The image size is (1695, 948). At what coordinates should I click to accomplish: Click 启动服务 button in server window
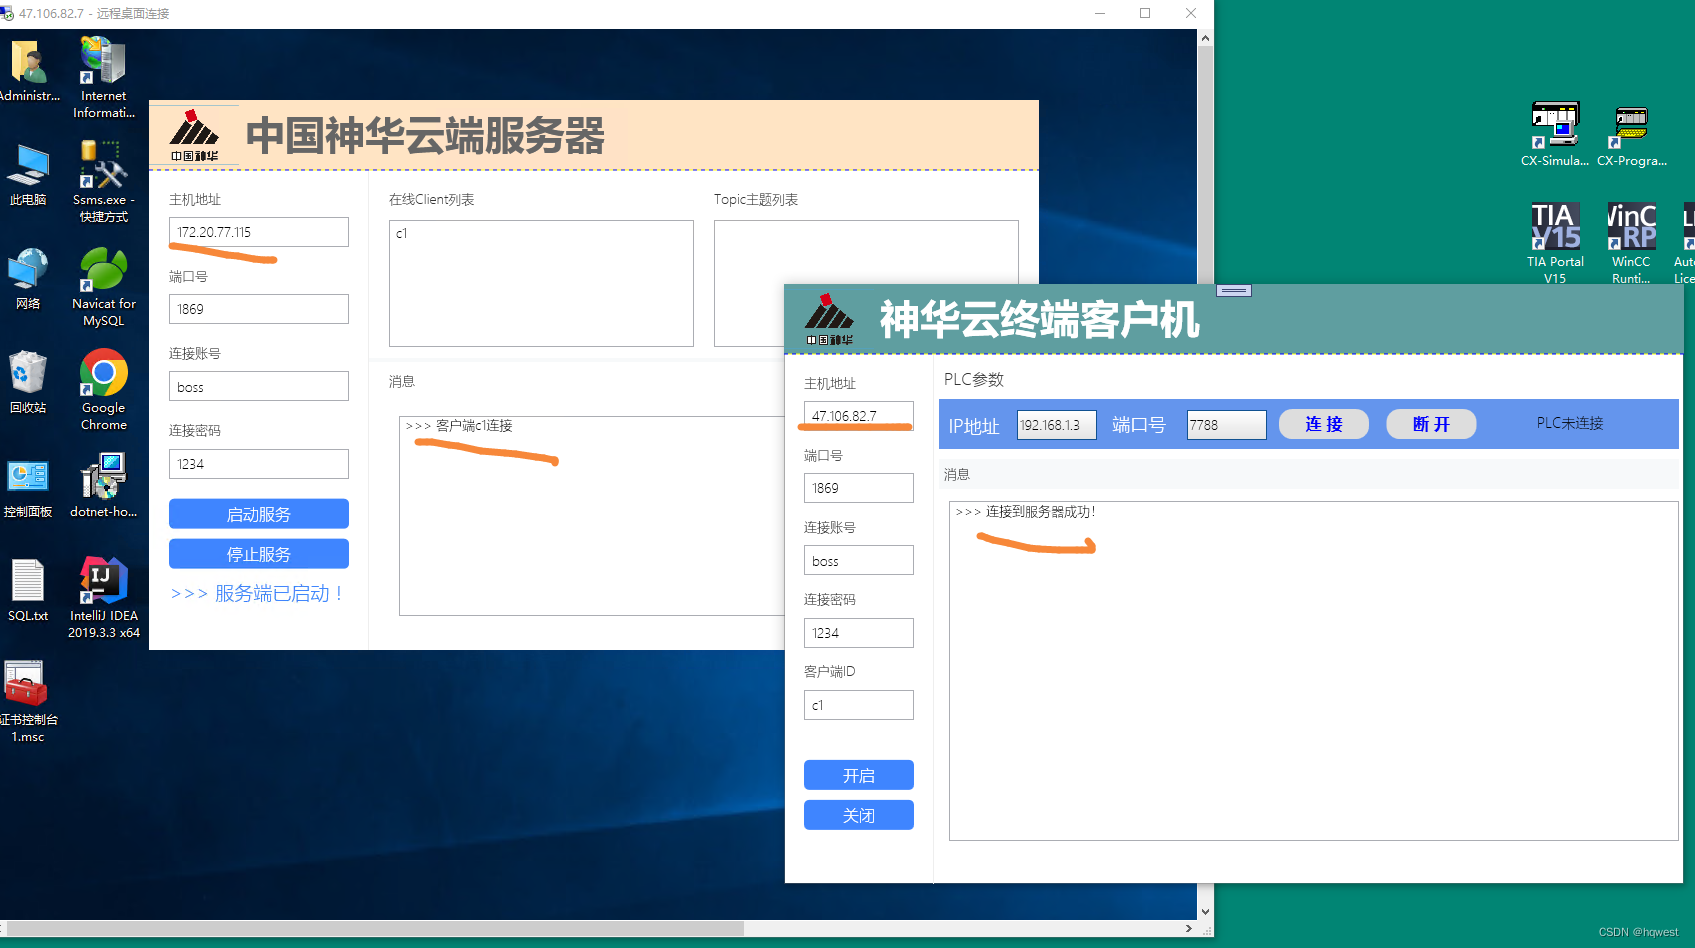(259, 514)
